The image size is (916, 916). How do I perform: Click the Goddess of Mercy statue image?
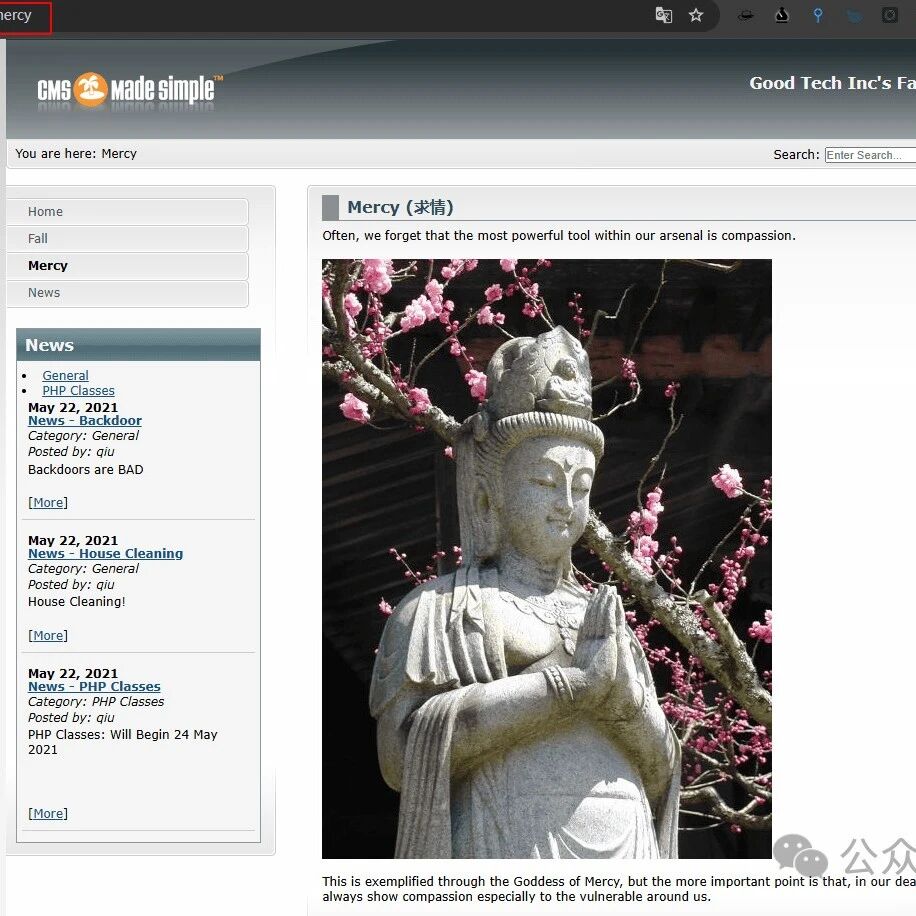(x=546, y=558)
